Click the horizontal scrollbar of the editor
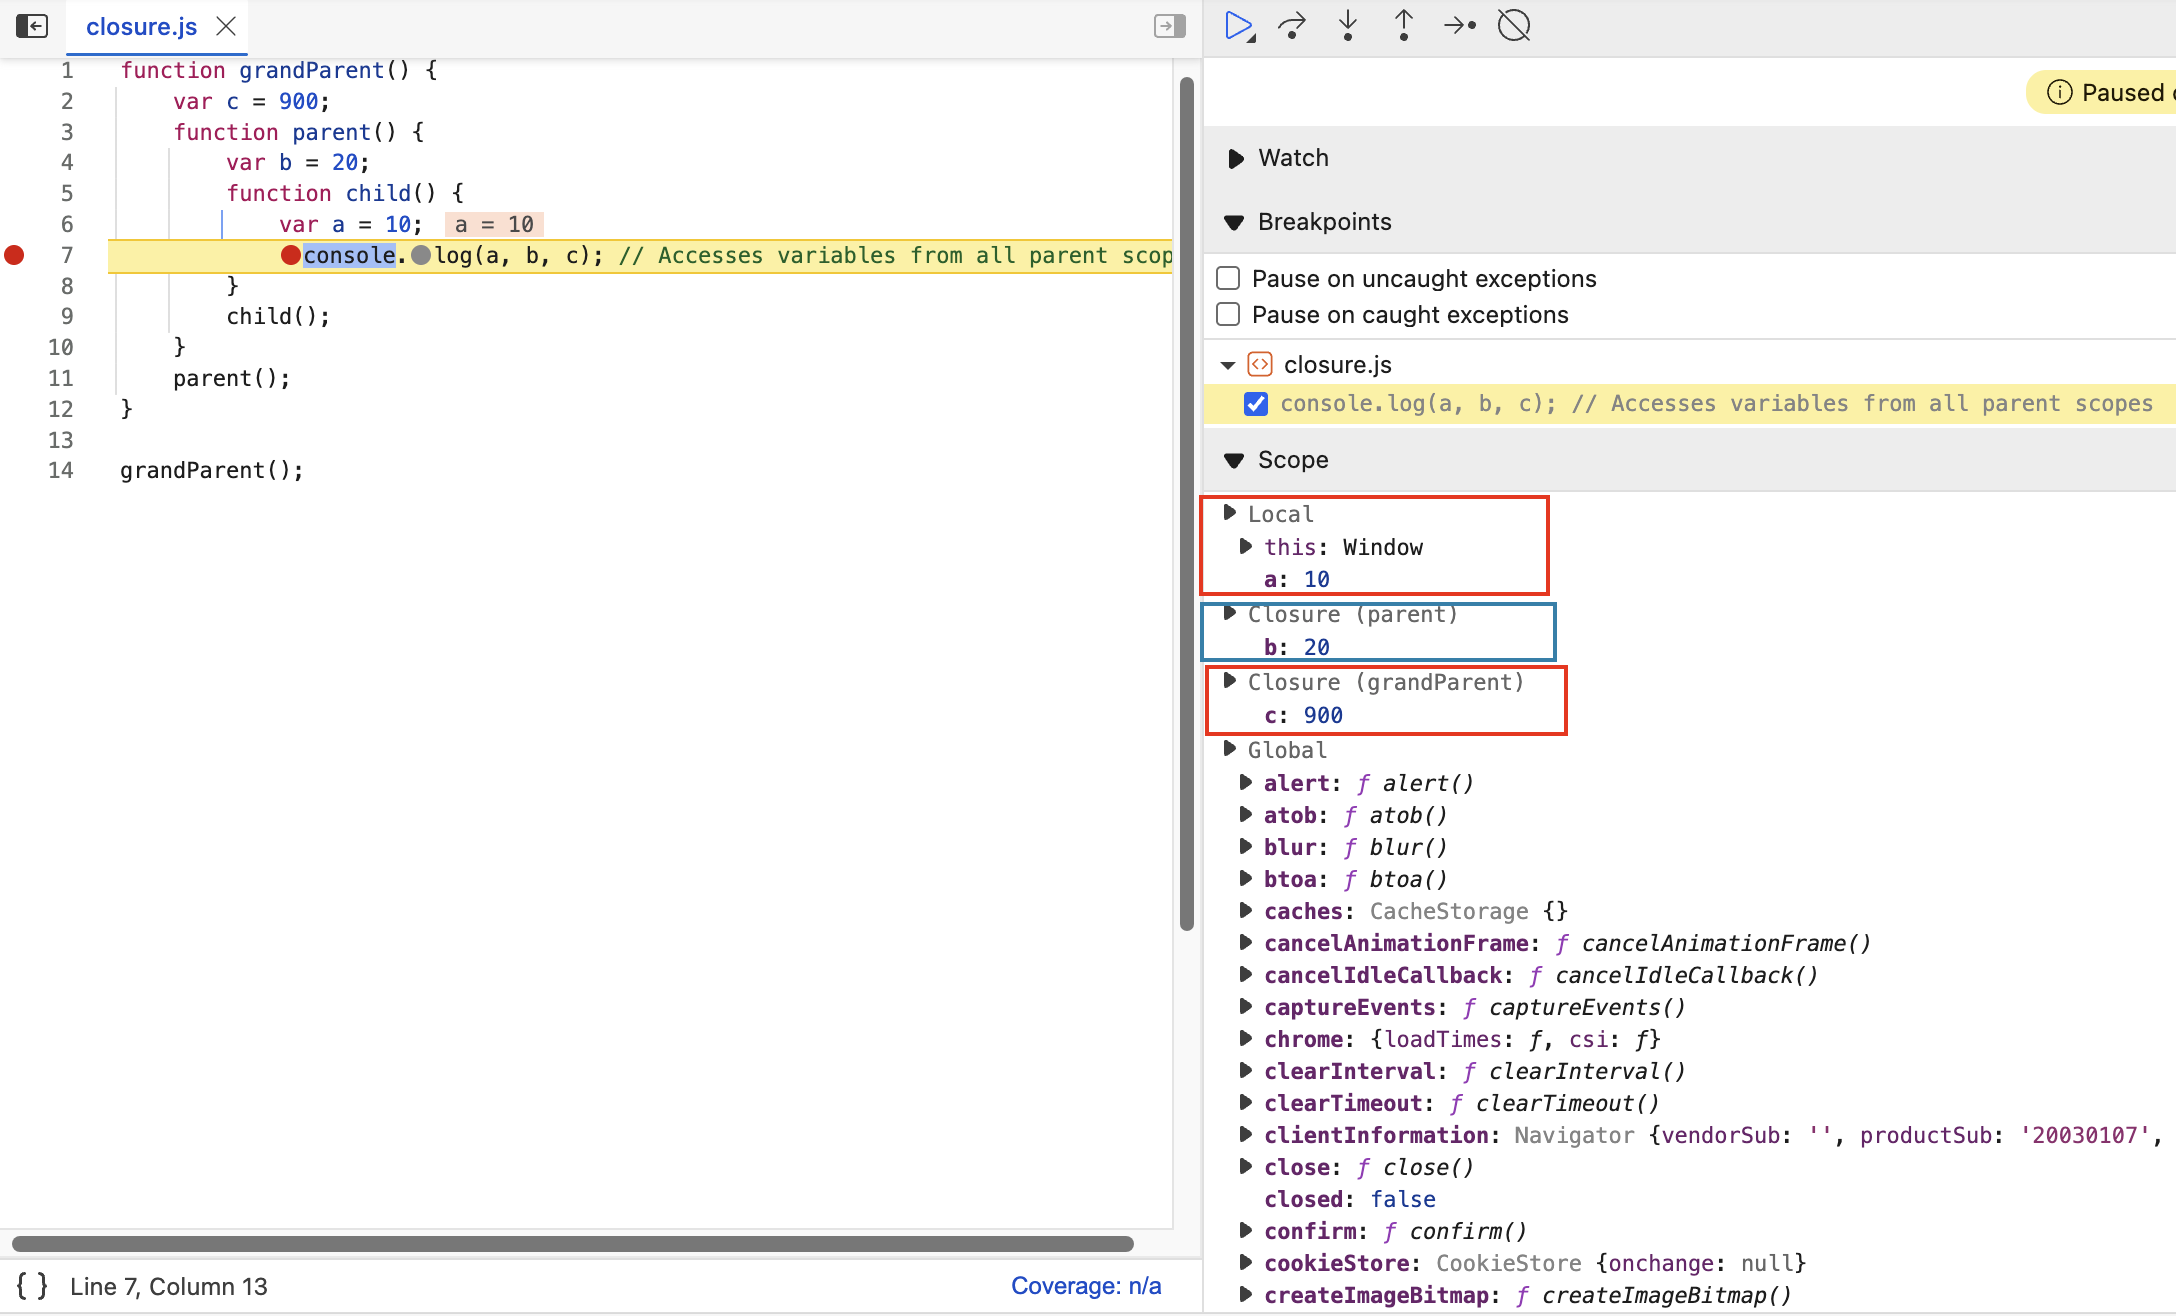Viewport: 2176px width, 1316px height. (573, 1244)
